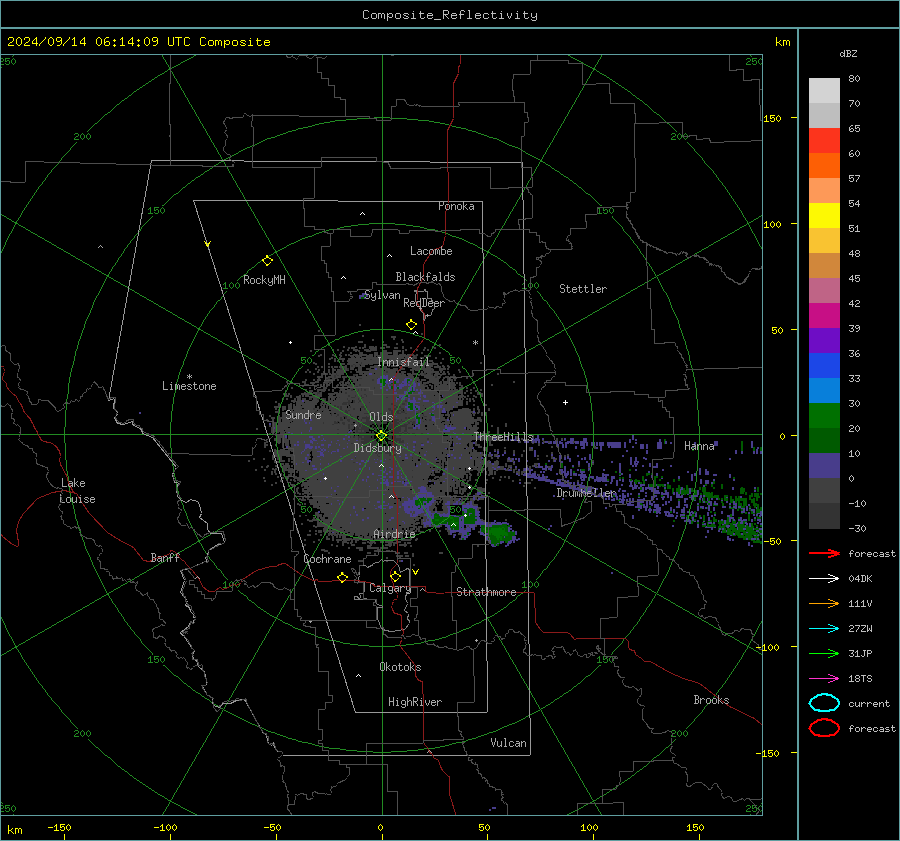This screenshot has height=841, width=900.
Task: Select orange swatch between 60 and 57 dBZ
Action: pos(824,165)
